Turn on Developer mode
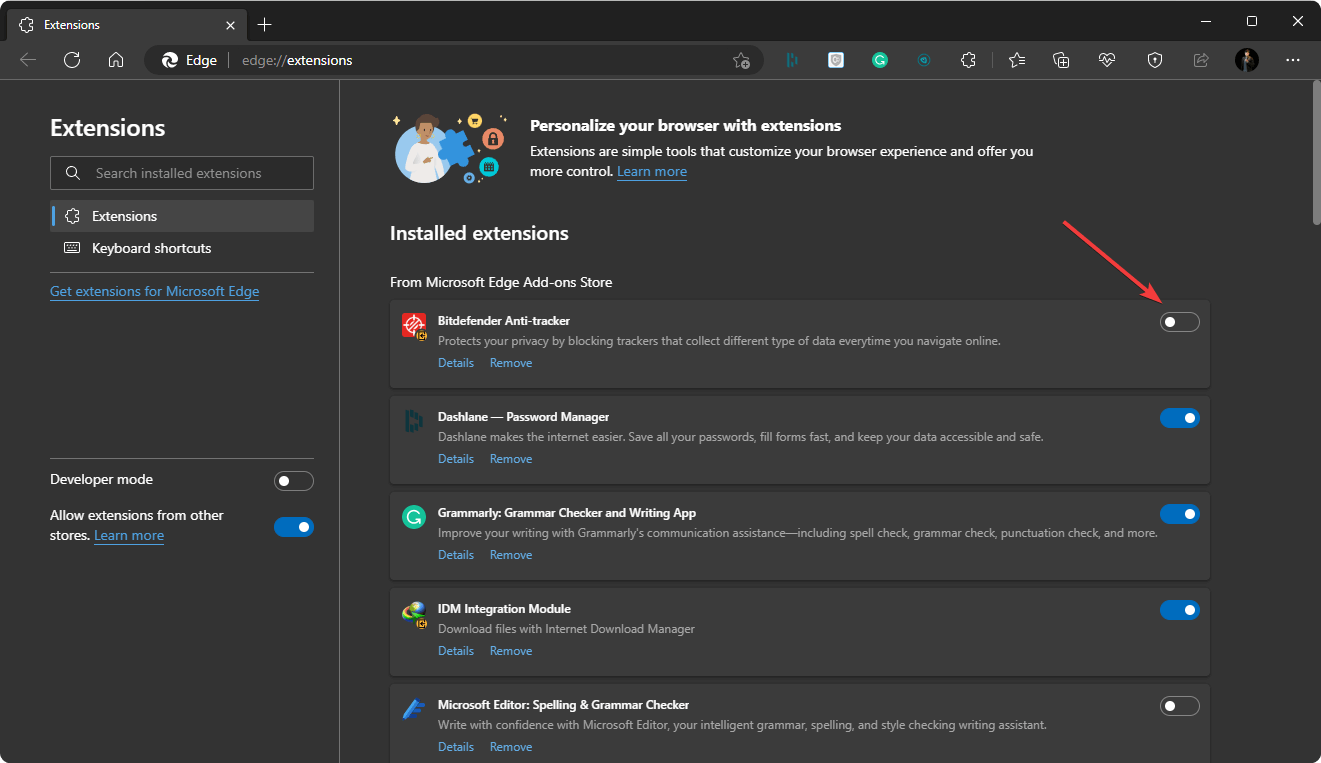The image size is (1321, 763). point(294,481)
